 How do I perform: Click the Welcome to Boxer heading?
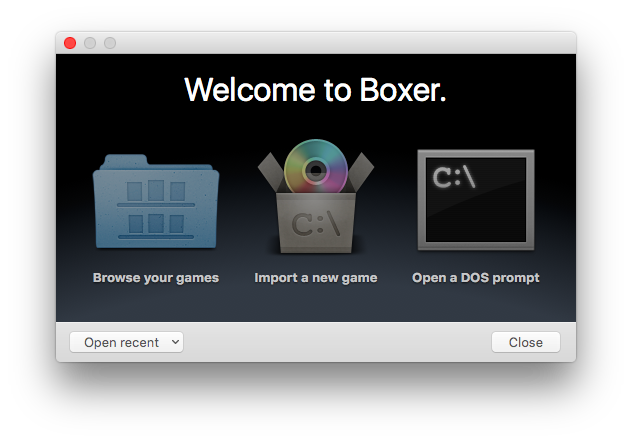tap(315, 90)
